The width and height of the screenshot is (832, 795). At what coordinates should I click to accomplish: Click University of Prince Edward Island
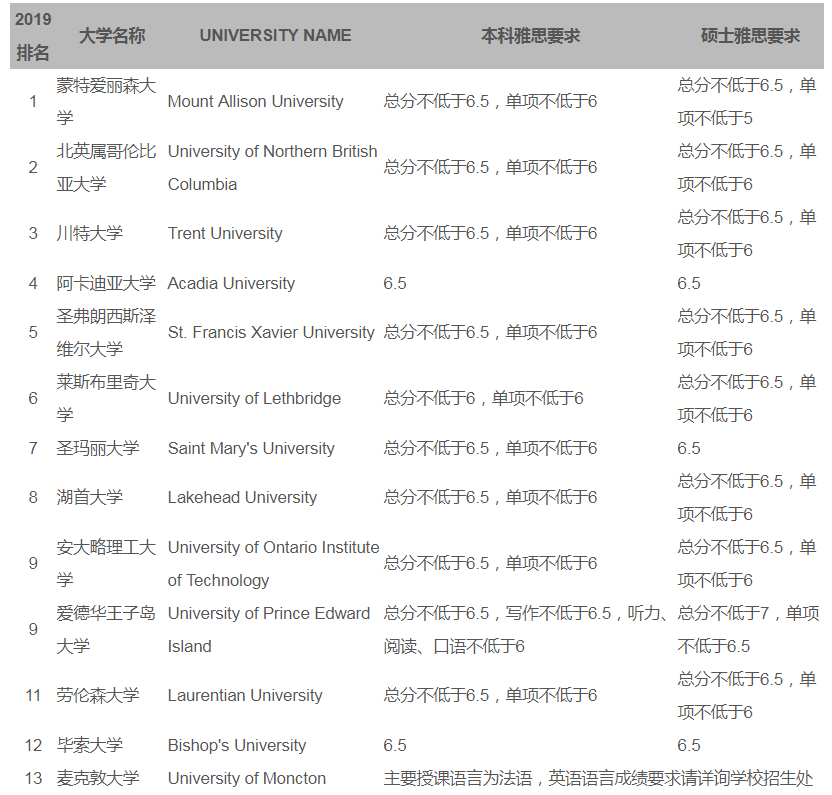268,629
